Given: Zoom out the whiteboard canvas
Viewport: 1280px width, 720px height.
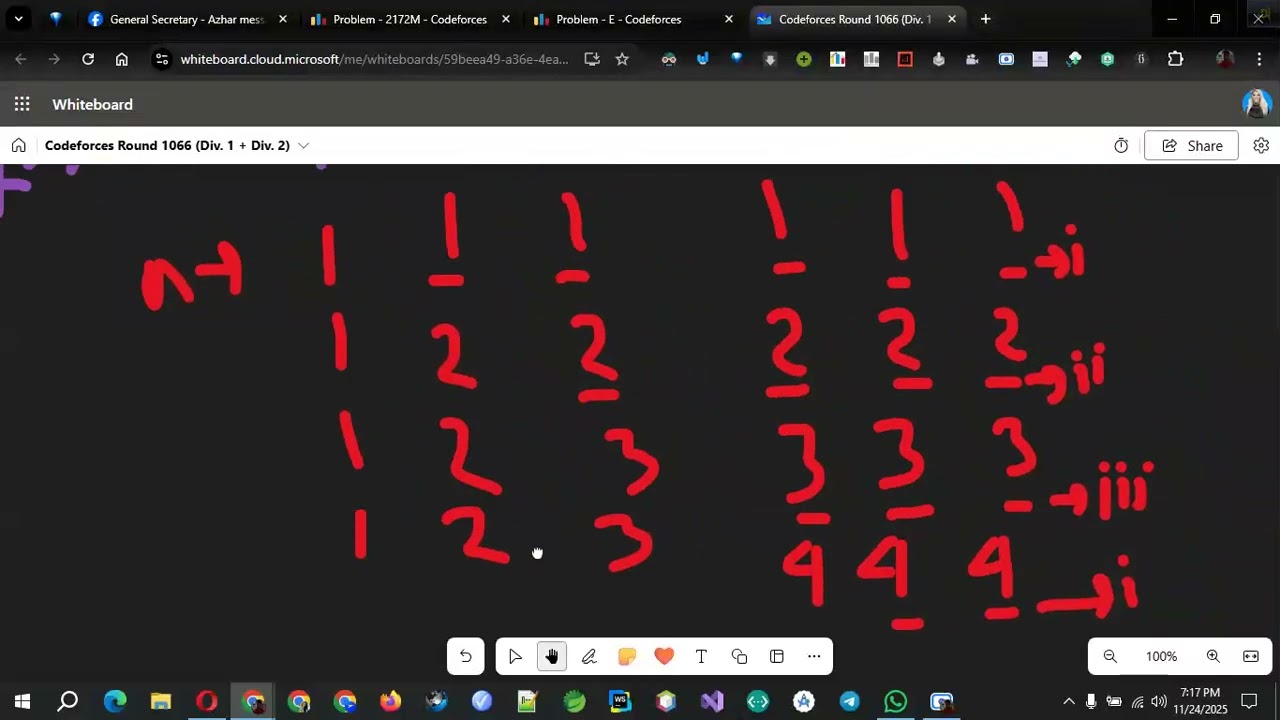Looking at the screenshot, I should point(1110,657).
